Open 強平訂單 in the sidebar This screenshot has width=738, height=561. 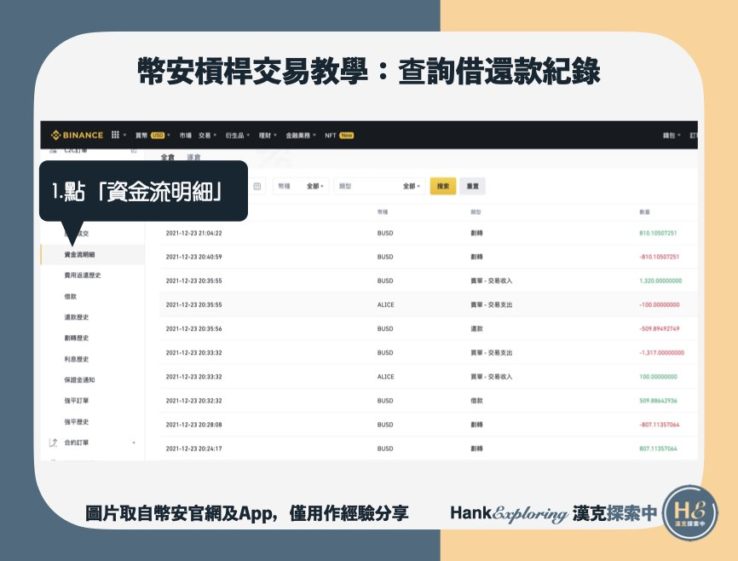tap(76, 401)
